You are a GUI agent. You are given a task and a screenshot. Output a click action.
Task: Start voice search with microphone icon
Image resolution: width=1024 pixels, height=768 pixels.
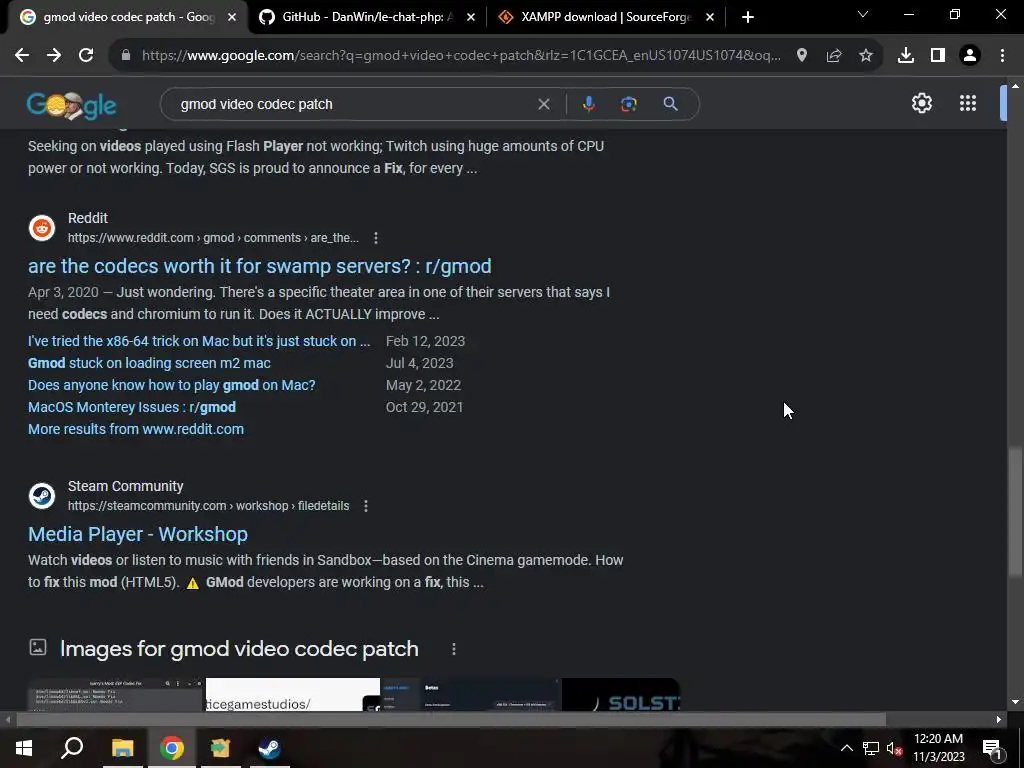click(x=588, y=104)
